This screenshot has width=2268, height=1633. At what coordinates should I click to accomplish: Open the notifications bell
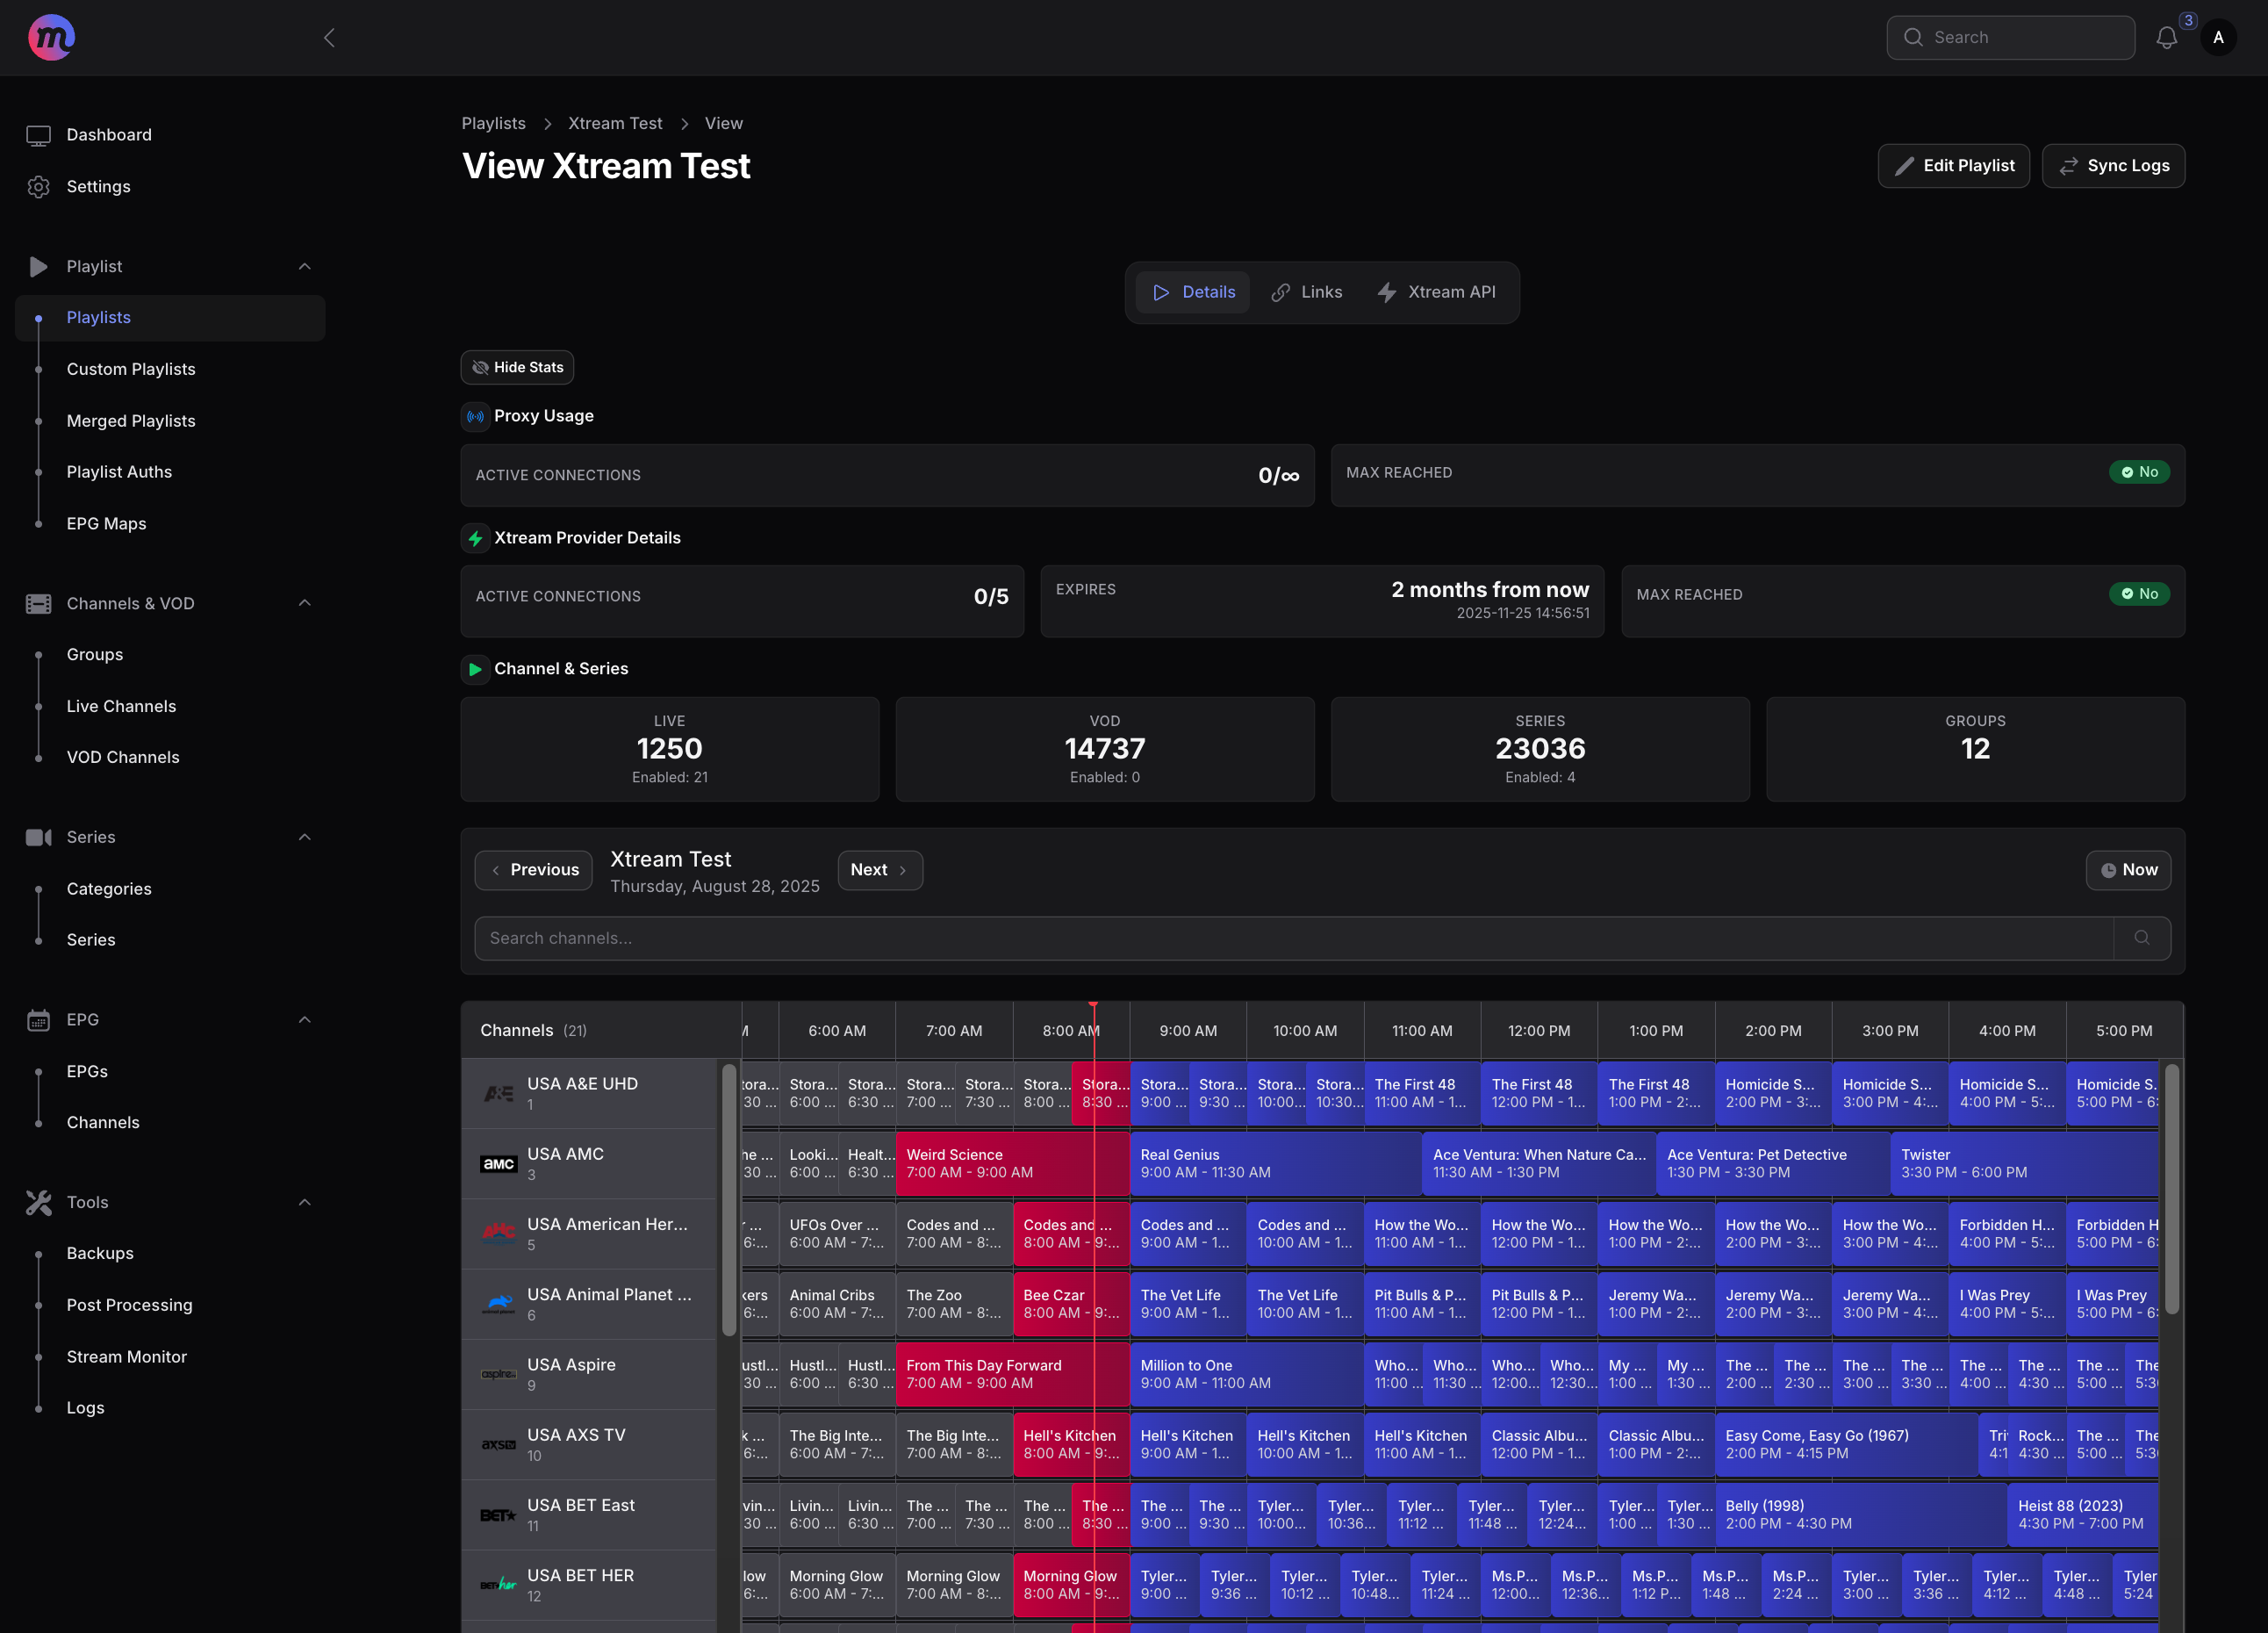2168,37
